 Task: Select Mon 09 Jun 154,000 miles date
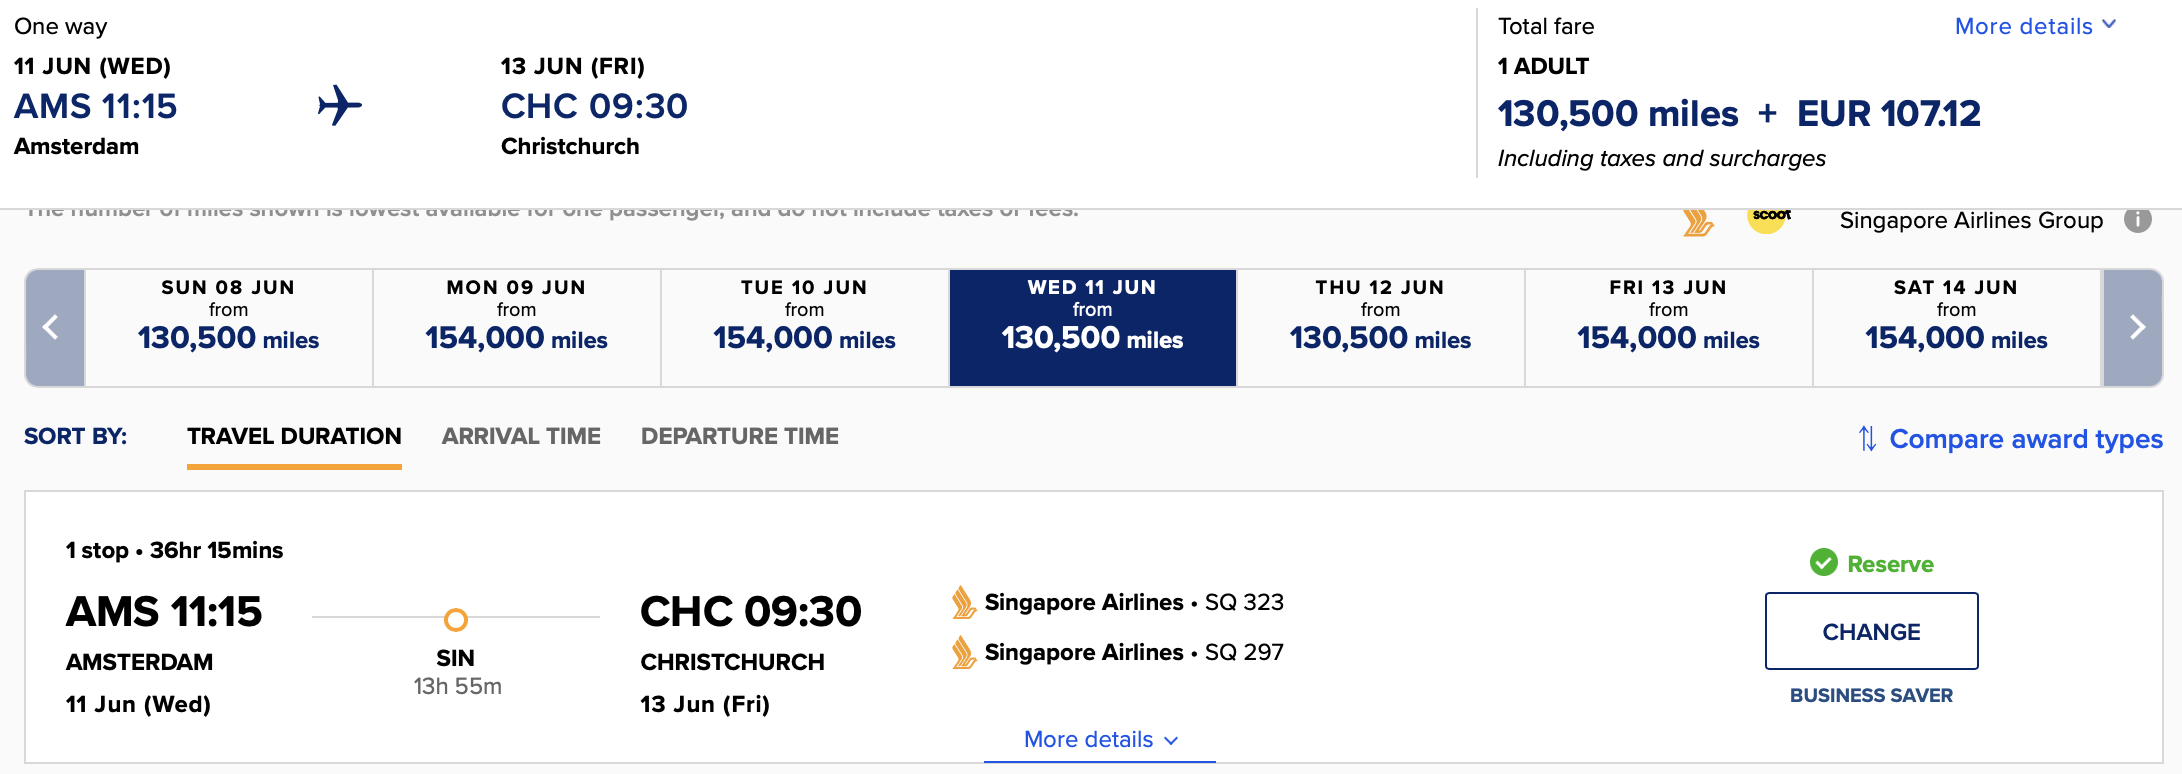tap(517, 327)
